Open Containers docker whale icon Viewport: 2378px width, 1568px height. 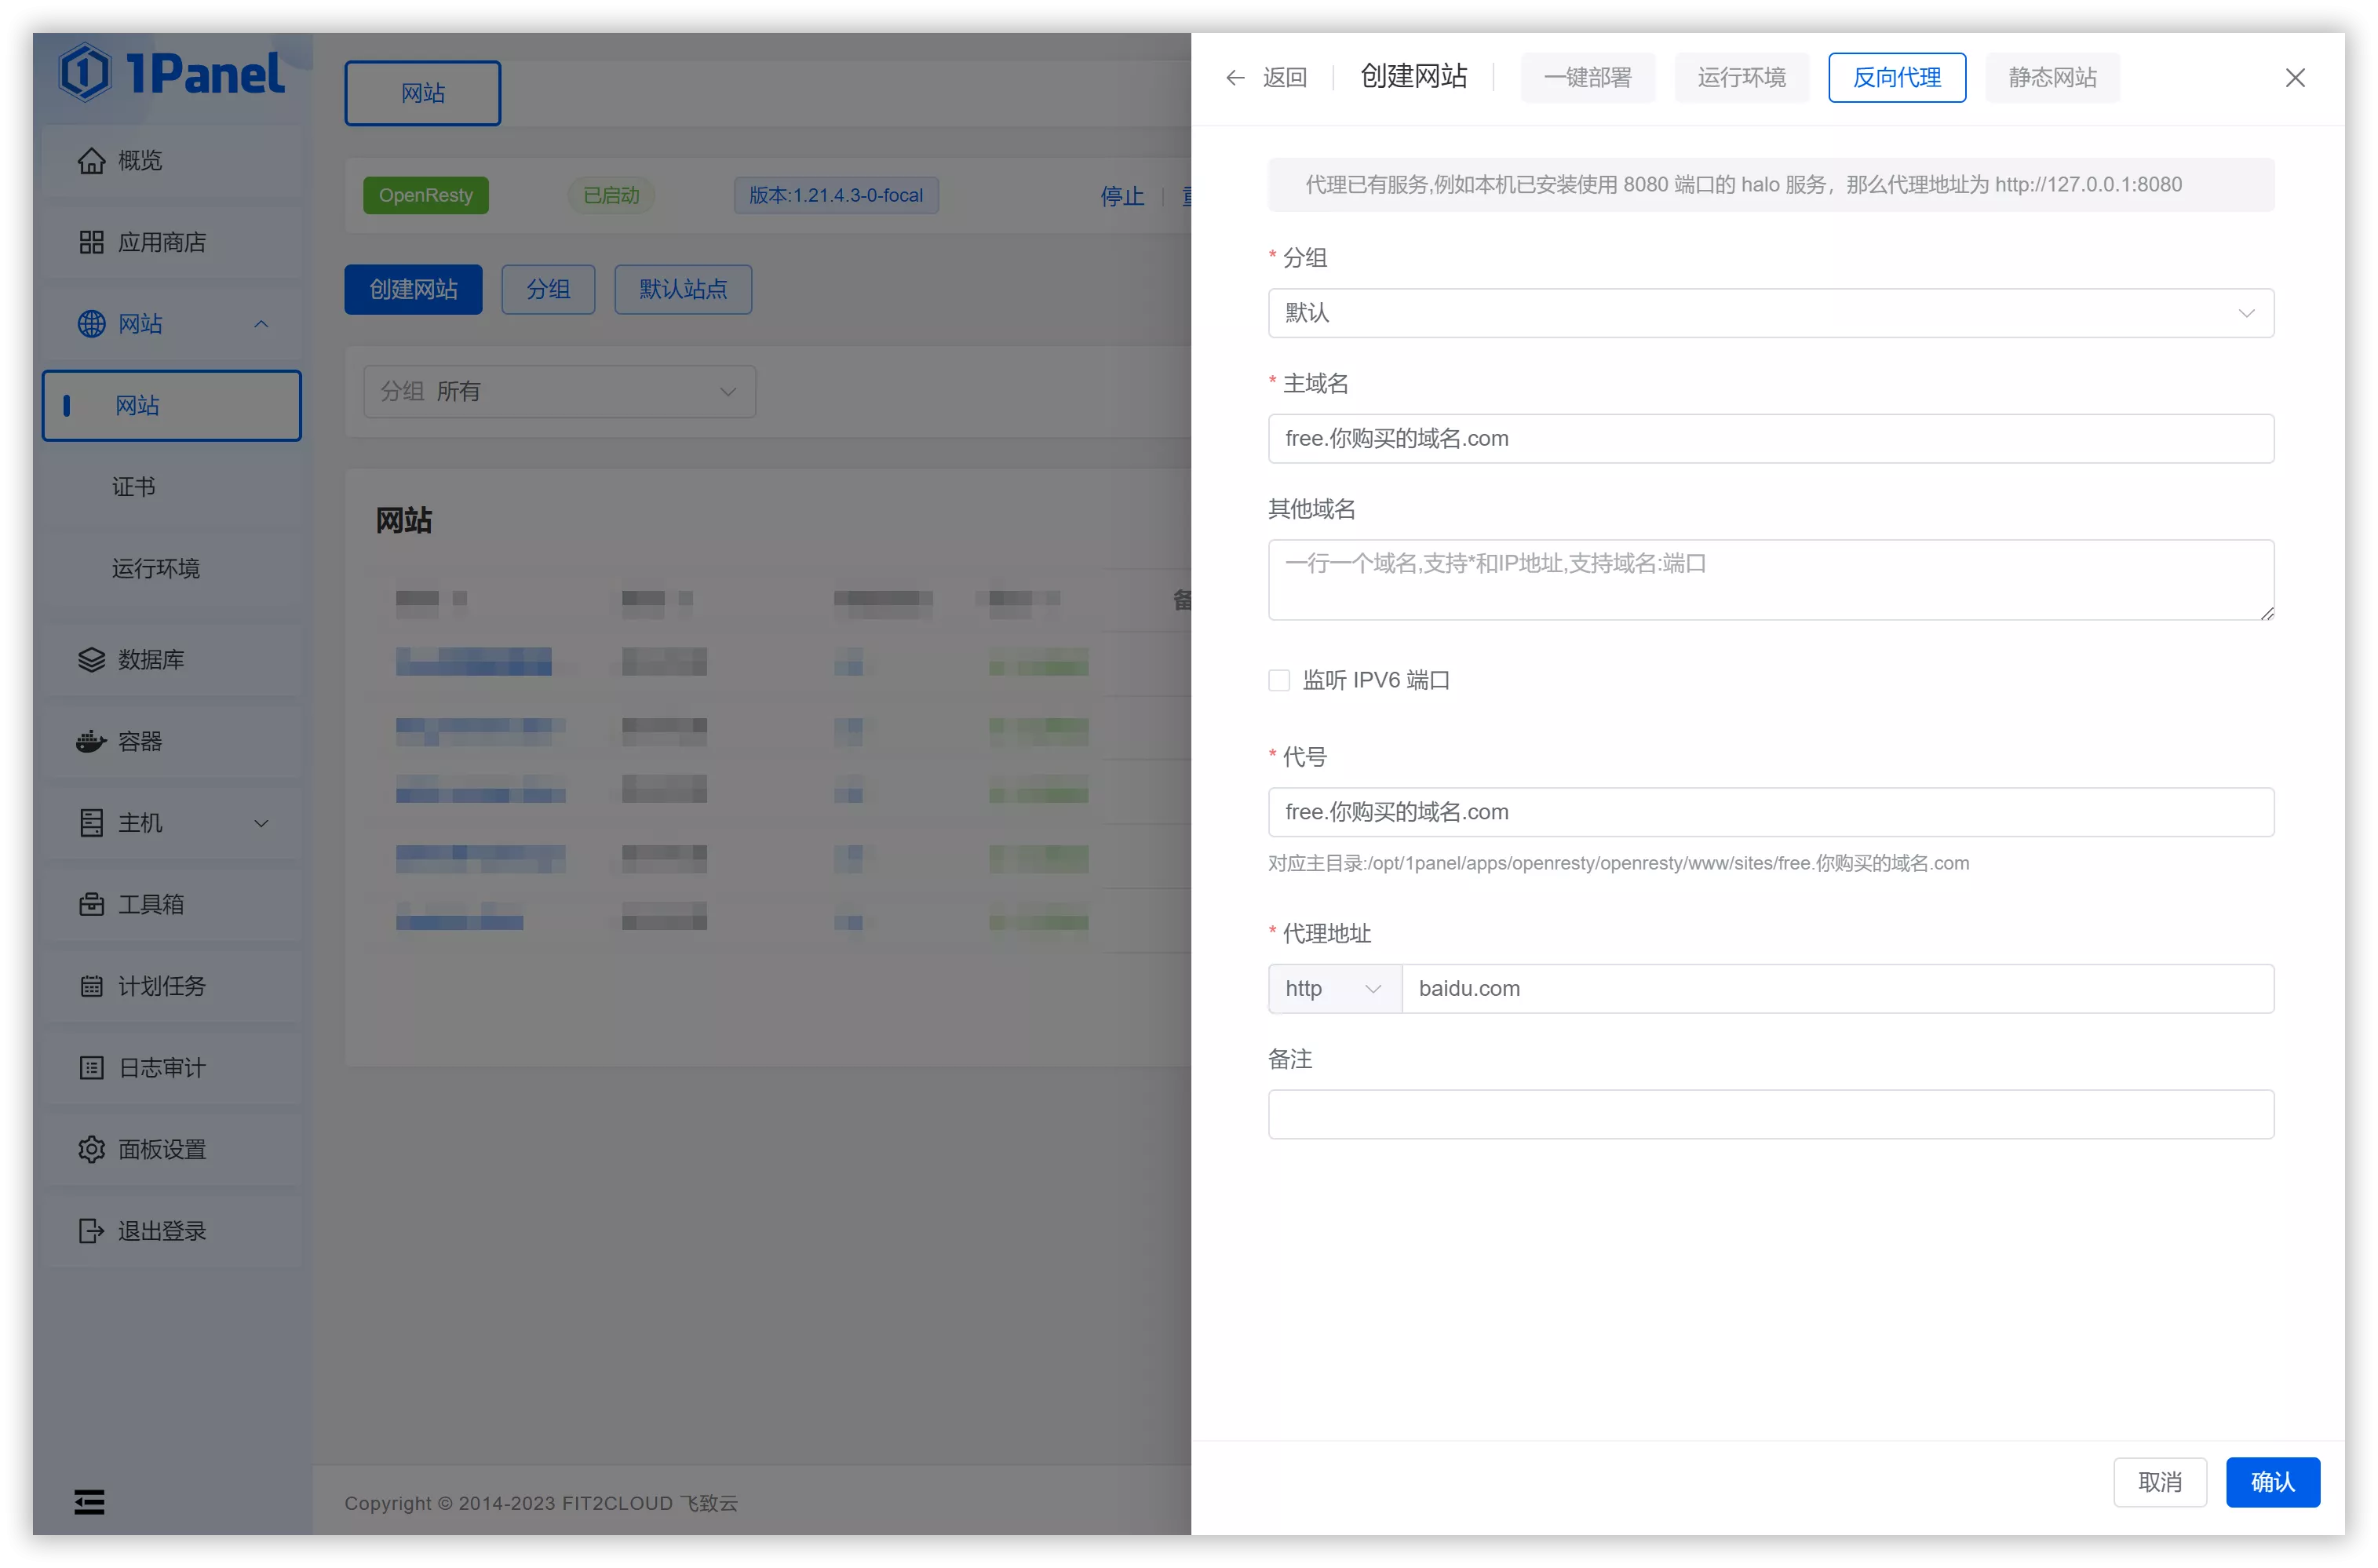click(x=91, y=741)
